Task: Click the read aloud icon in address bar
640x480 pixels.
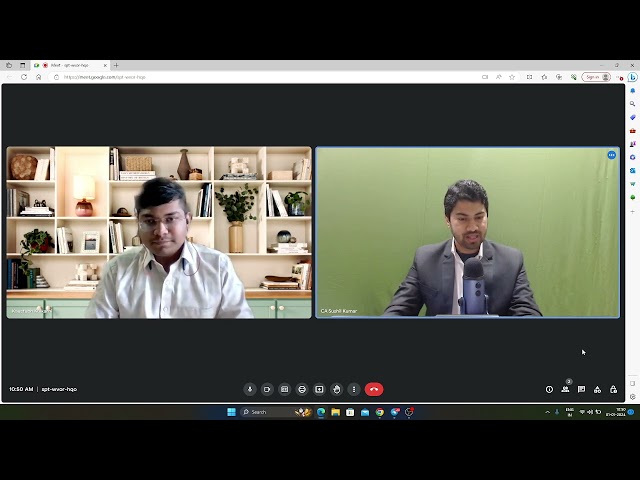Action: pos(498,77)
